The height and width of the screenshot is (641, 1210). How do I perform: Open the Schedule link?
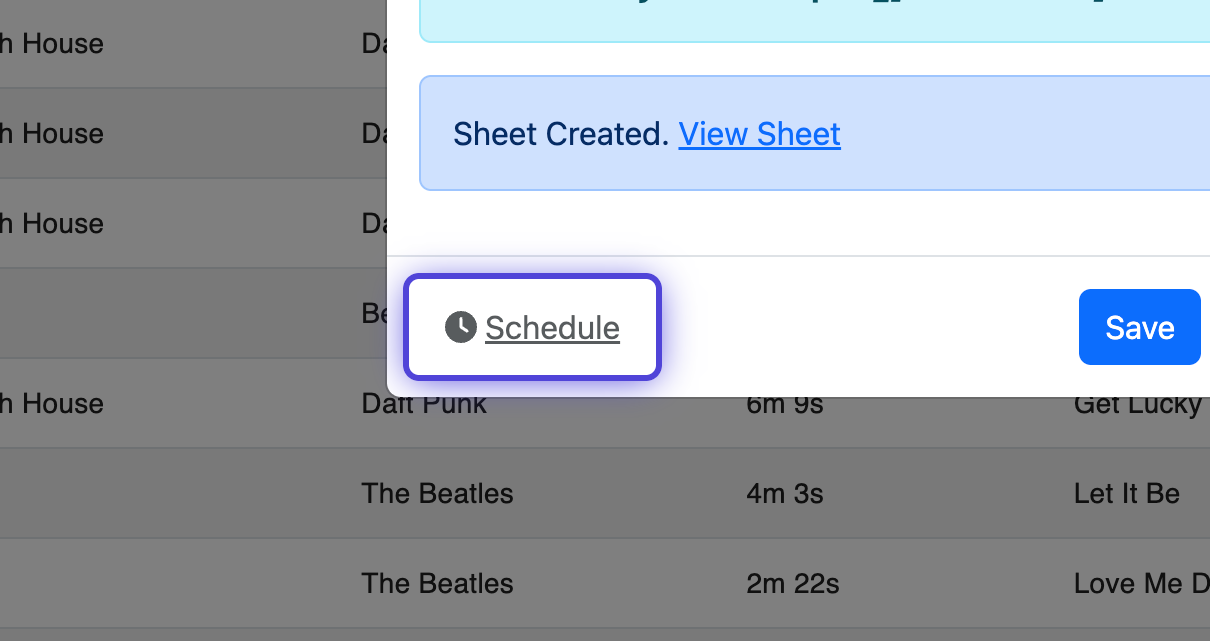[x=552, y=328]
